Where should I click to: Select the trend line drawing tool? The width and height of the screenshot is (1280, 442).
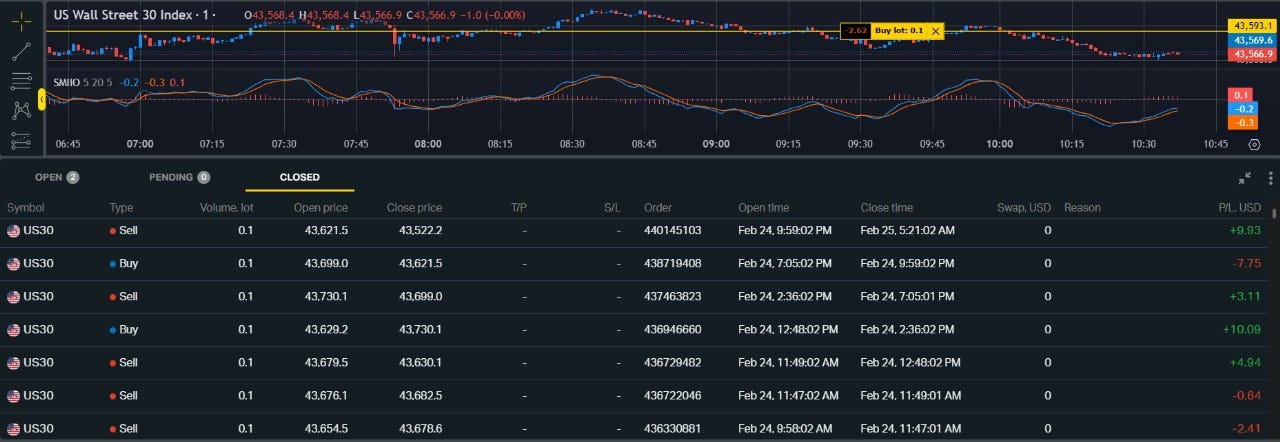click(x=21, y=52)
